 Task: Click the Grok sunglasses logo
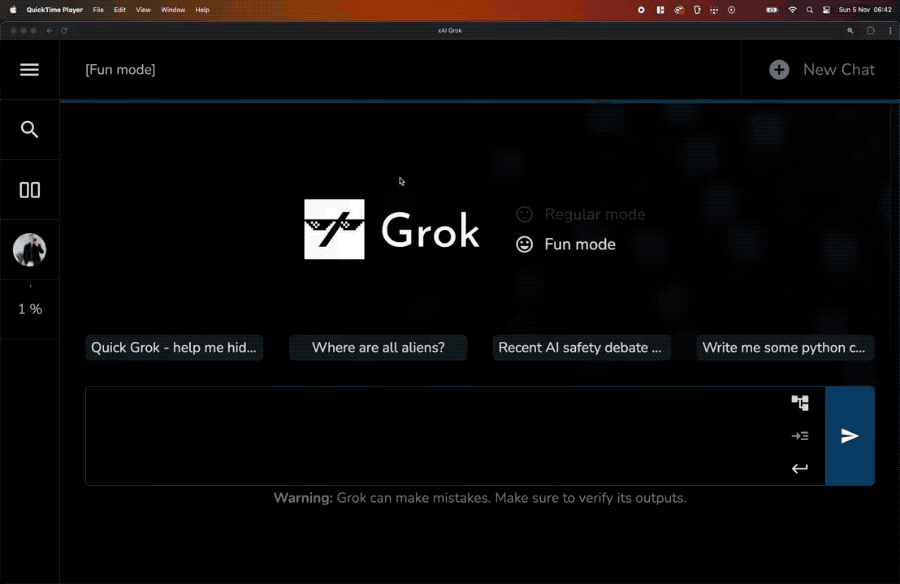point(334,229)
